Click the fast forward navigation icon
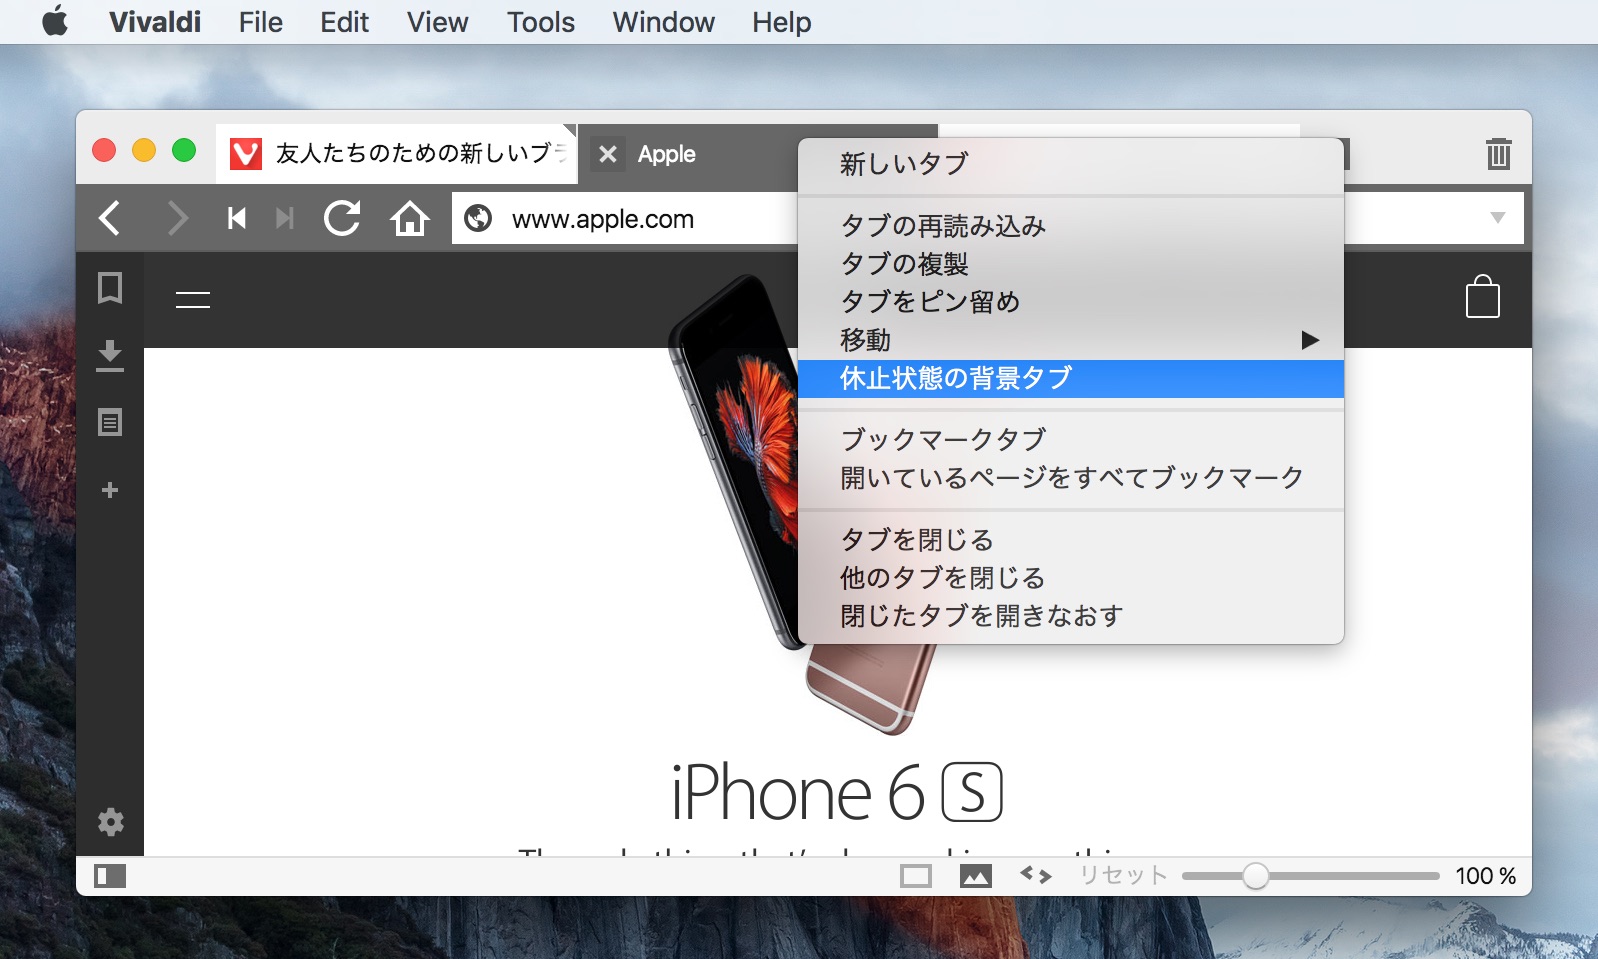The width and height of the screenshot is (1598, 959). 285,218
